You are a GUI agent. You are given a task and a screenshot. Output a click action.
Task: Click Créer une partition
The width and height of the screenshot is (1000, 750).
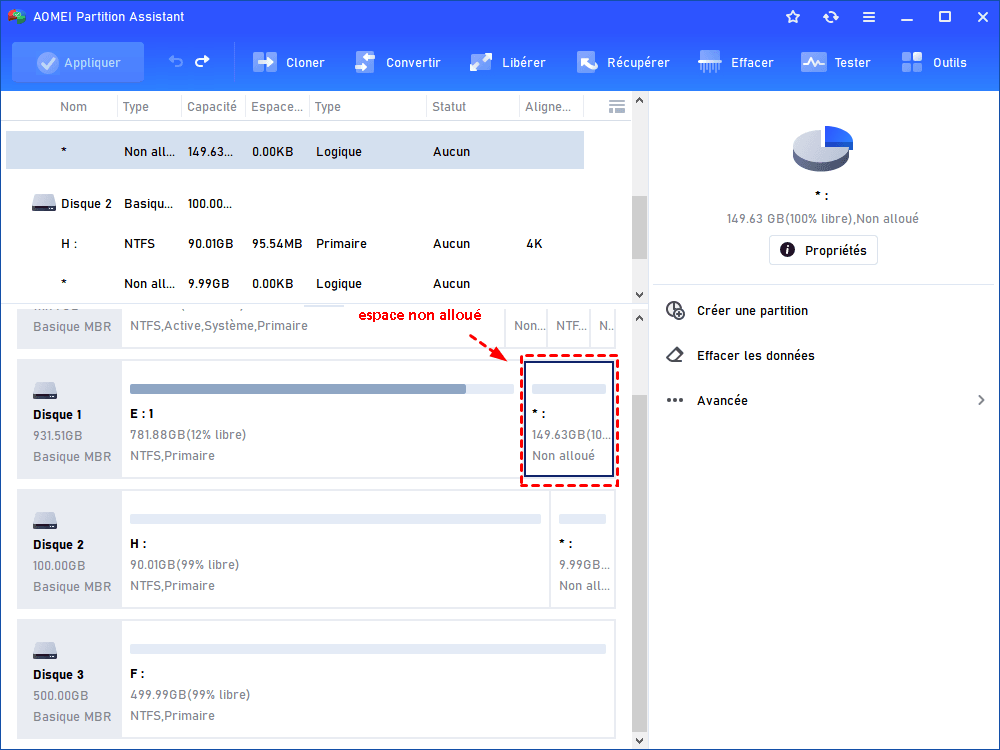tap(752, 311)
